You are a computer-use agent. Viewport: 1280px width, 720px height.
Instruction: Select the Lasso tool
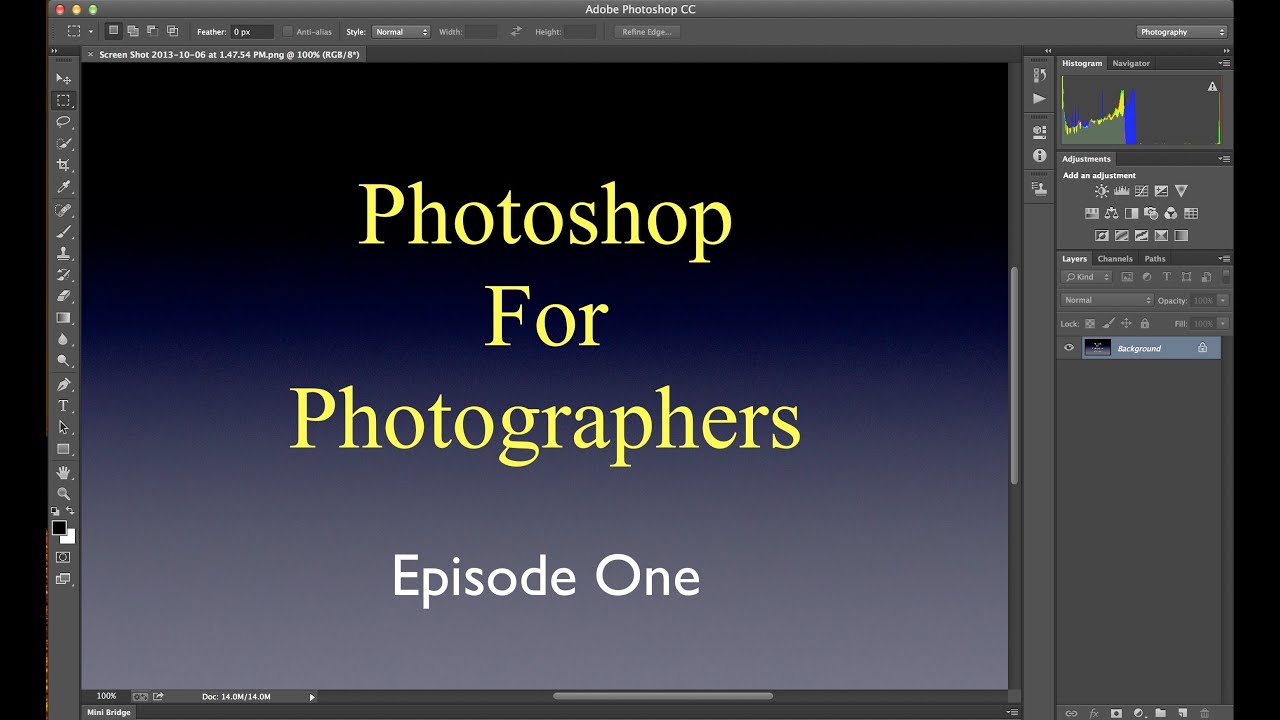[63, 121]
